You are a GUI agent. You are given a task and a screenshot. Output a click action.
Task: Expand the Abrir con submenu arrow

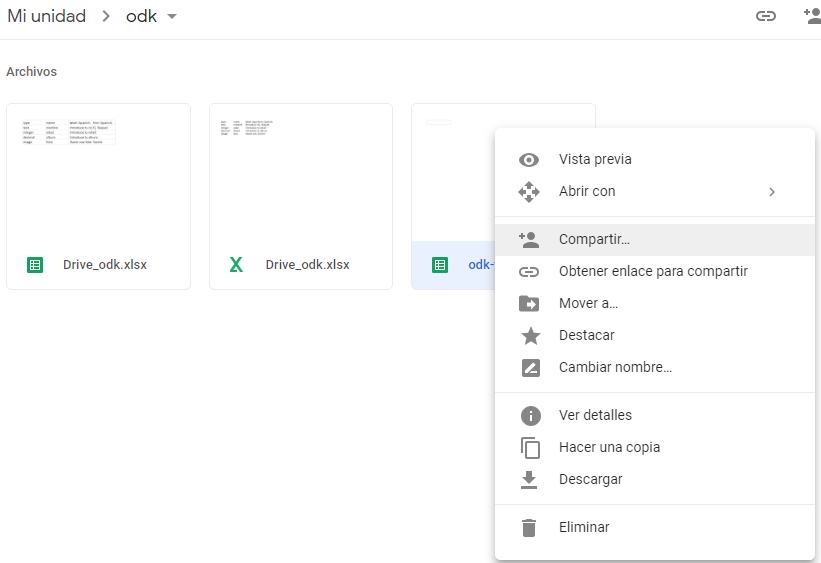[x=772, y=192]
